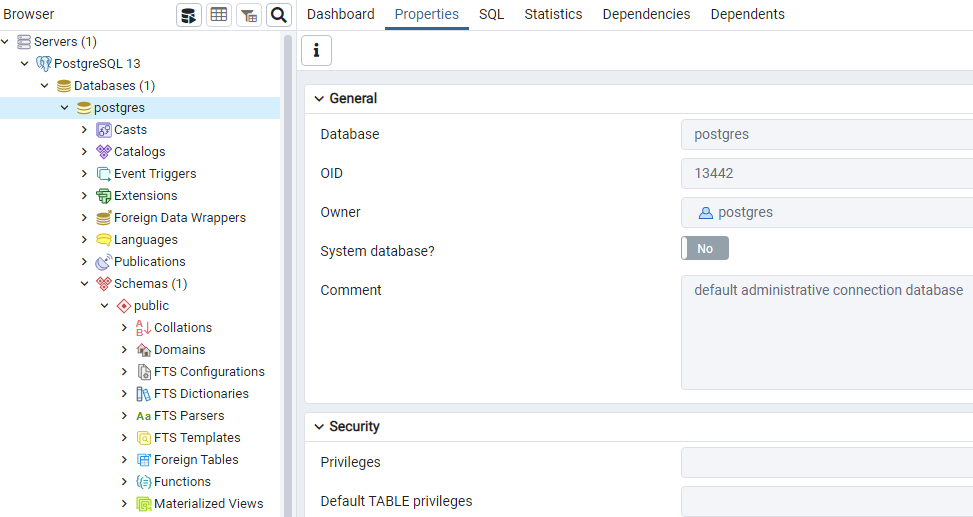Expand the Foreign Tables node
The width and height of the screenshot is (973, 517).
point(124,460)
